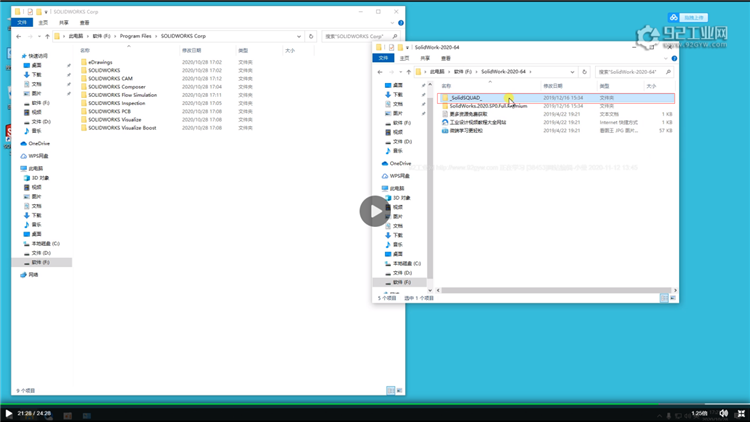Select SOLIDWORKS CAM folder

110,78
